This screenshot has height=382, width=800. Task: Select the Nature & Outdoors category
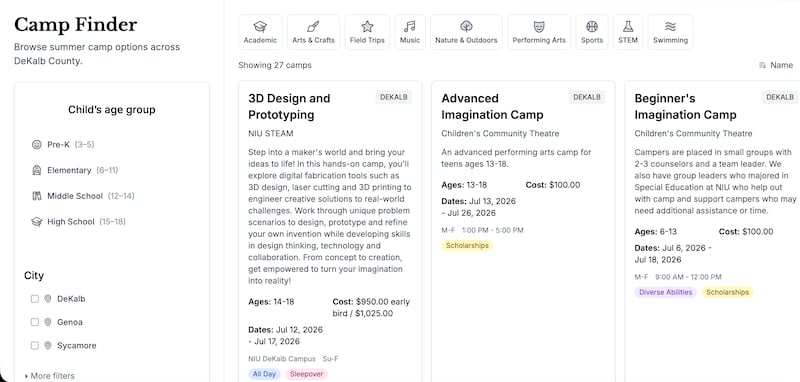click(466, 32)
